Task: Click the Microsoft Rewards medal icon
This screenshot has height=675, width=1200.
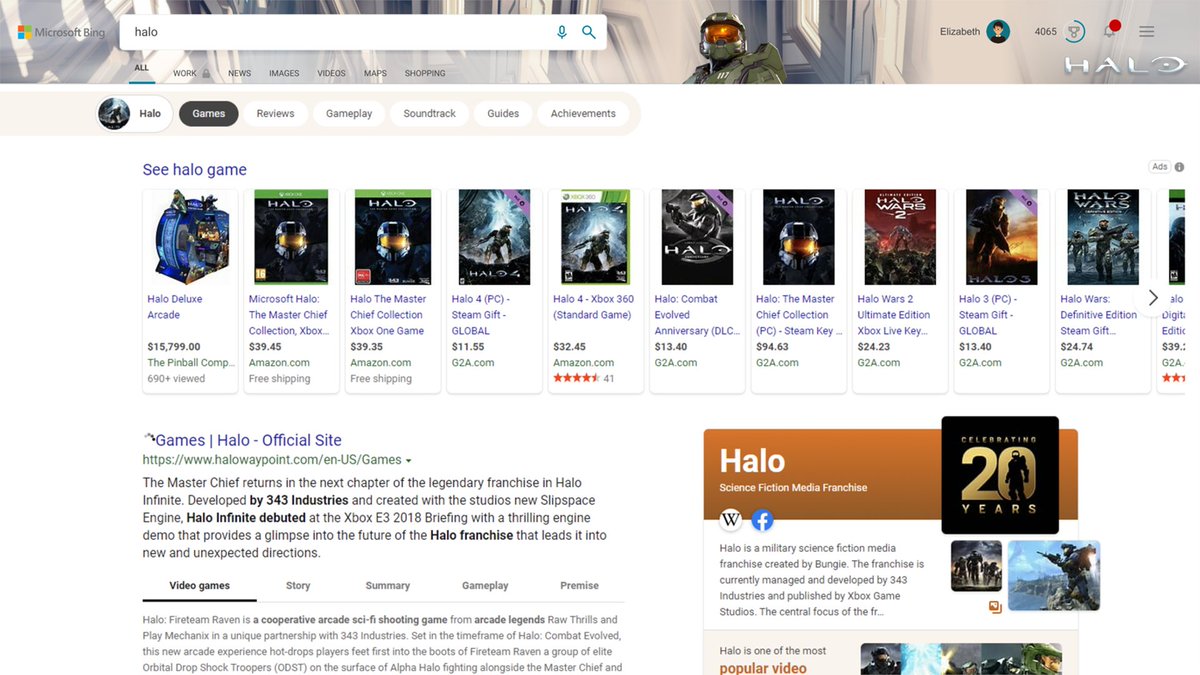Action: [1075, 32]
